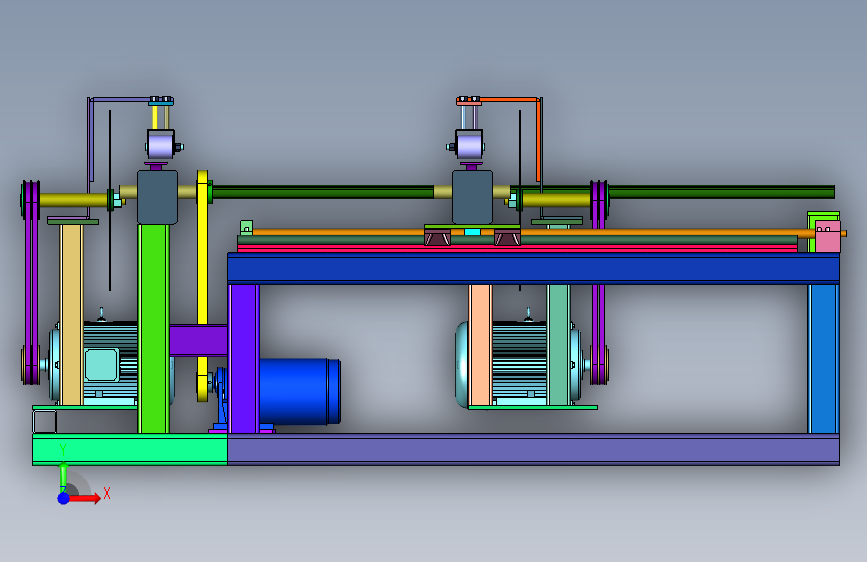Select the cyan terminal box on left motor
The height and width of the screenshot is (562, 867).
click(101, 365)
